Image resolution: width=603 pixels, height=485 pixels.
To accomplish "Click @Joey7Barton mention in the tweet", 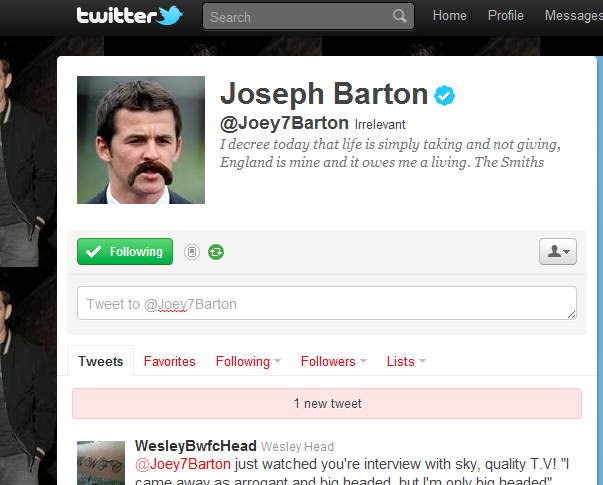I will click(182, 463).
